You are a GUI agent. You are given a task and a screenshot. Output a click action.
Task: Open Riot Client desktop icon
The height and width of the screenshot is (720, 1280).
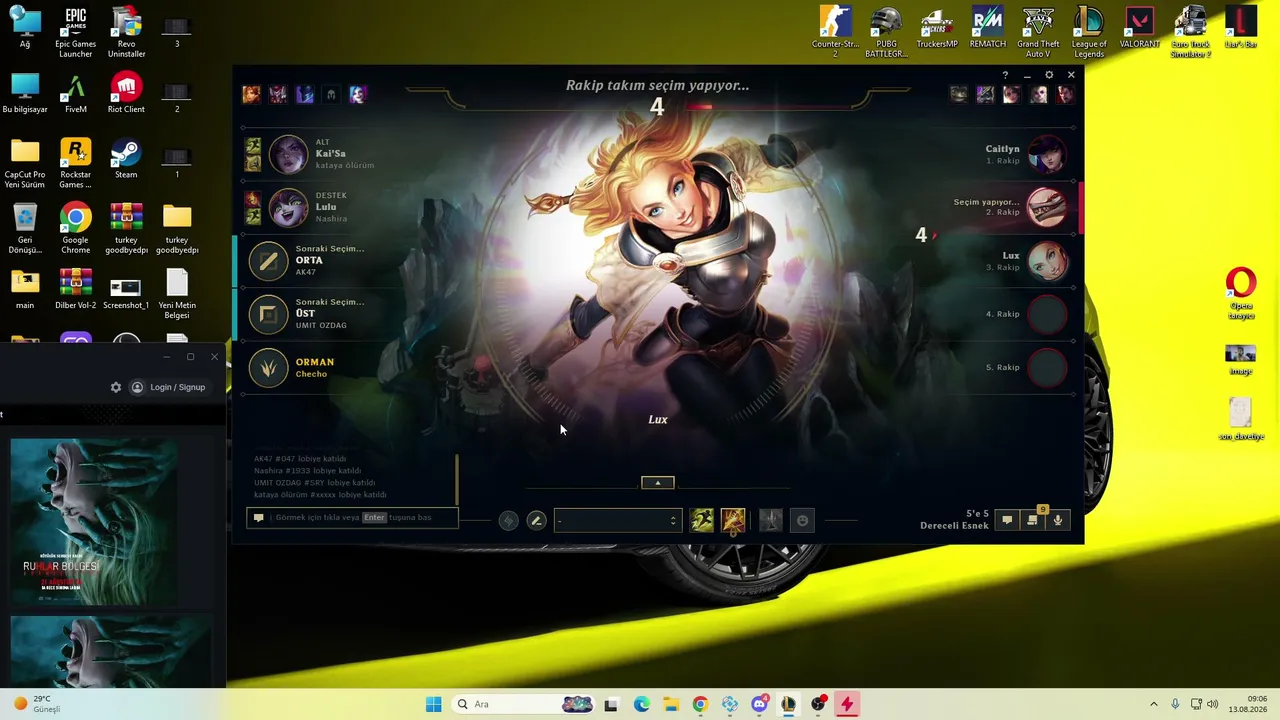click(126, 93)
